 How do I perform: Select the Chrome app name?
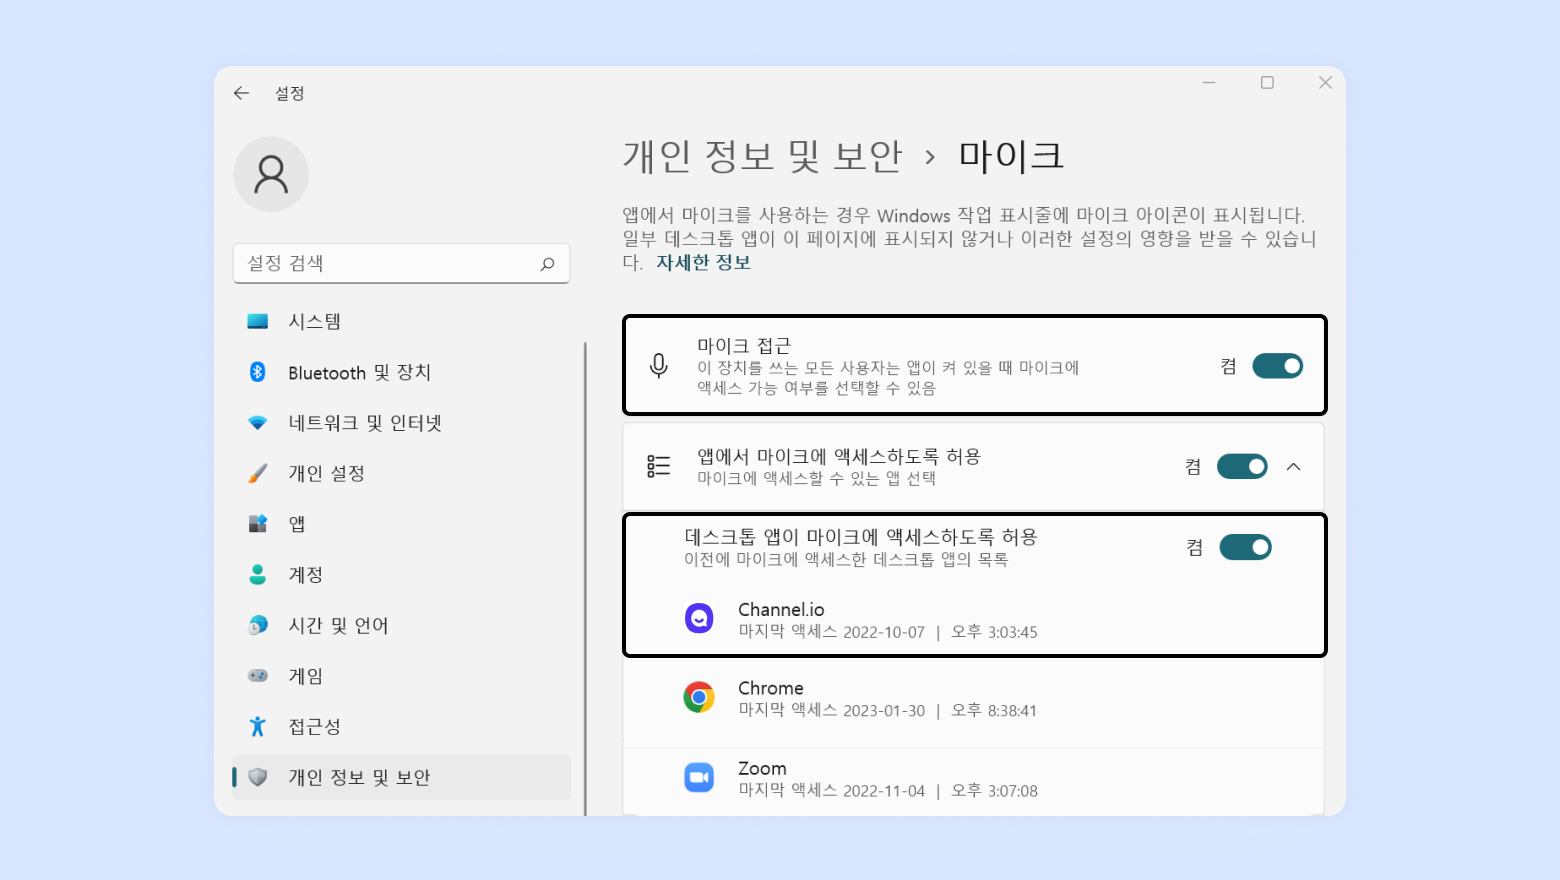pyautogui.click(x=771, y=688)
